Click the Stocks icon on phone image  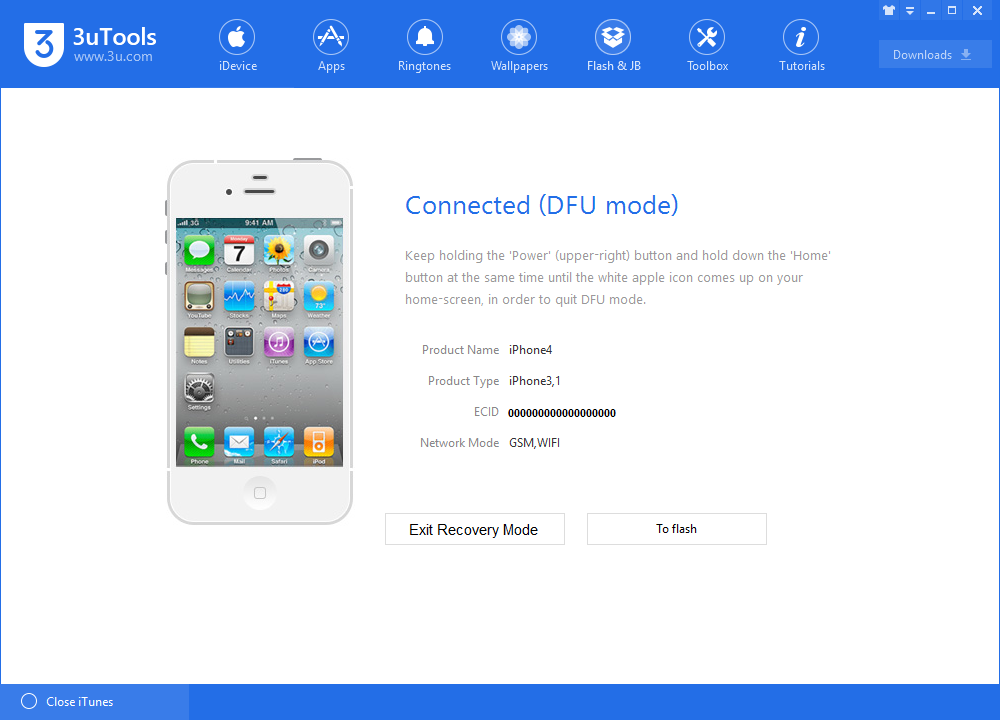point(239,296)
